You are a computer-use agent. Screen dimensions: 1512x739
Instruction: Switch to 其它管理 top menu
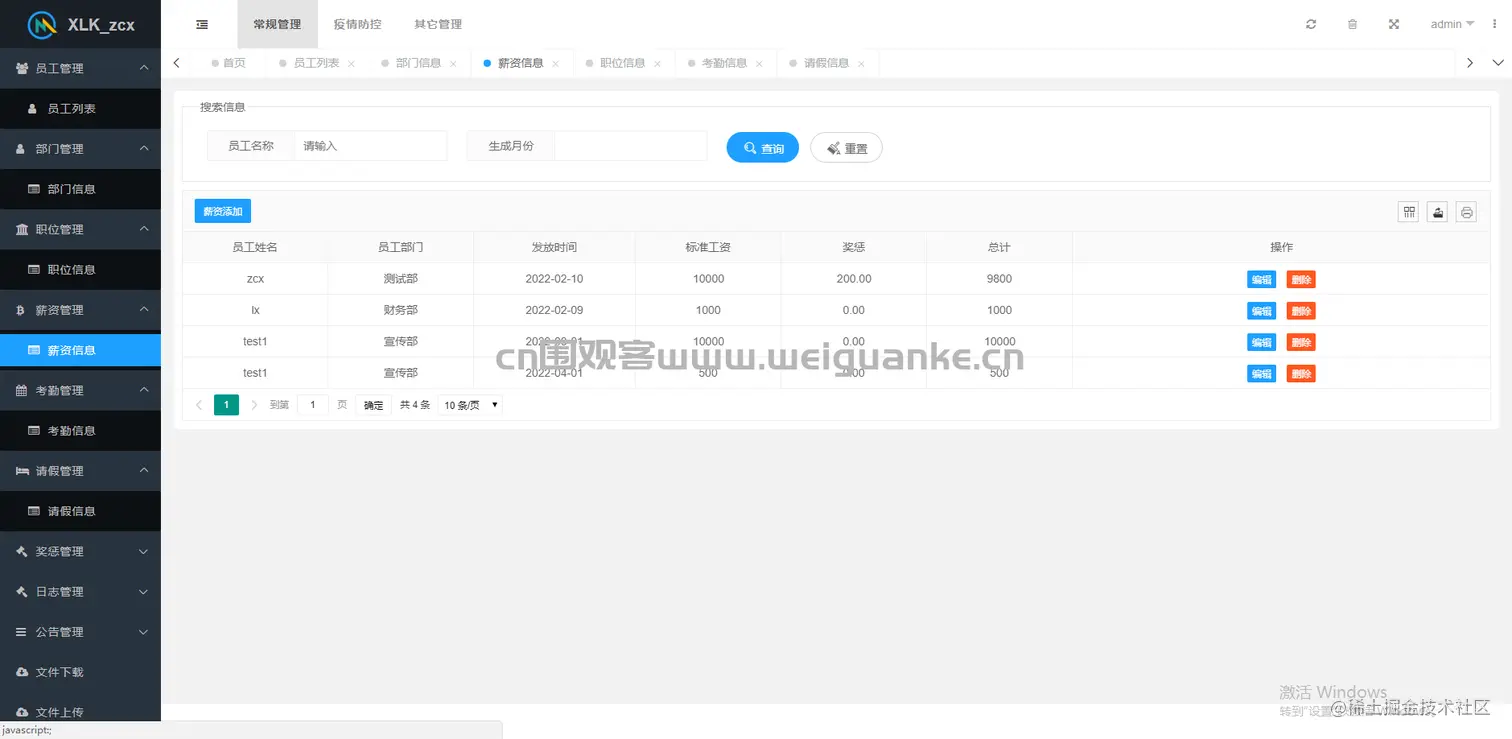[438, 24]
